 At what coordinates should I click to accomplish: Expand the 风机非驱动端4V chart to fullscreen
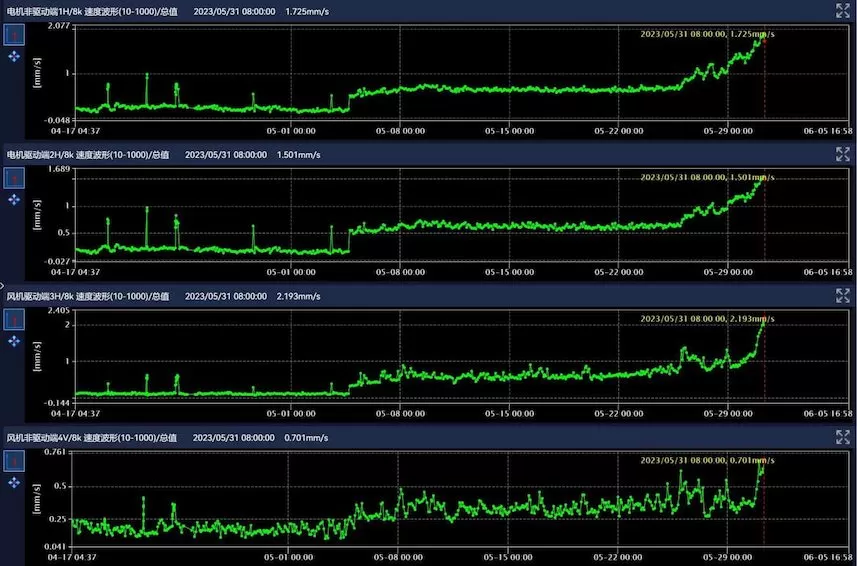(x=842, y=438)
